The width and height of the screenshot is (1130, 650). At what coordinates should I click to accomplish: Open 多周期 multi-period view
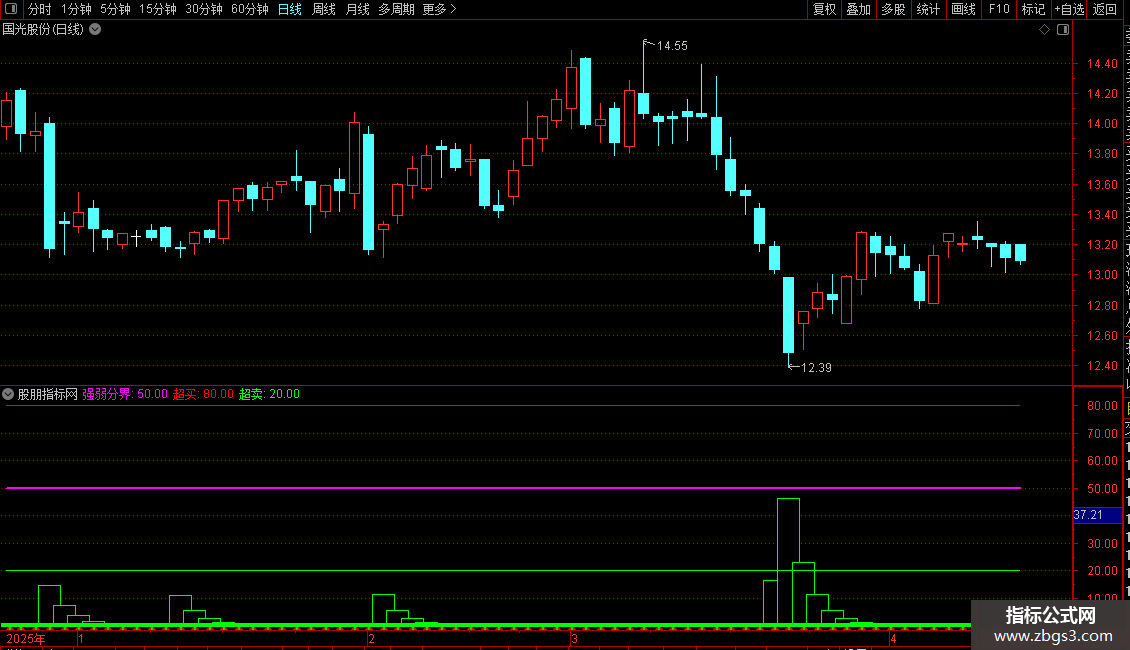click(x=396, y=9)
